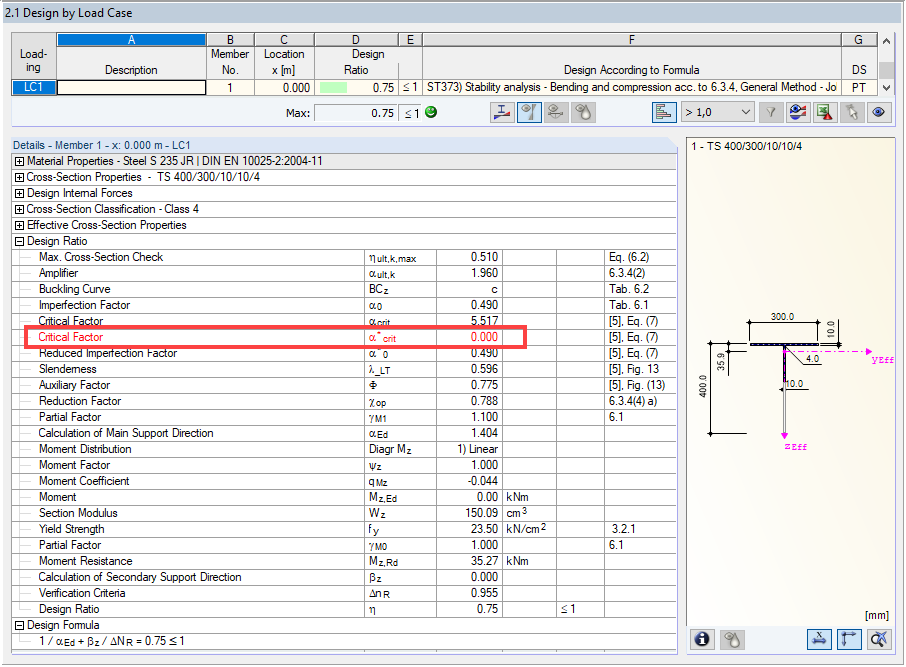
Task: Expand Design Internal Forces section
Action: coord(20,194)
